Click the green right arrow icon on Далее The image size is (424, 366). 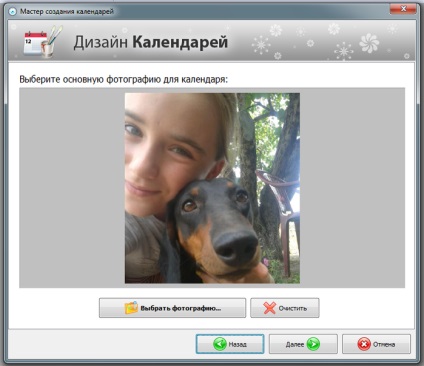pyautogui.click(x=313, y=344)
